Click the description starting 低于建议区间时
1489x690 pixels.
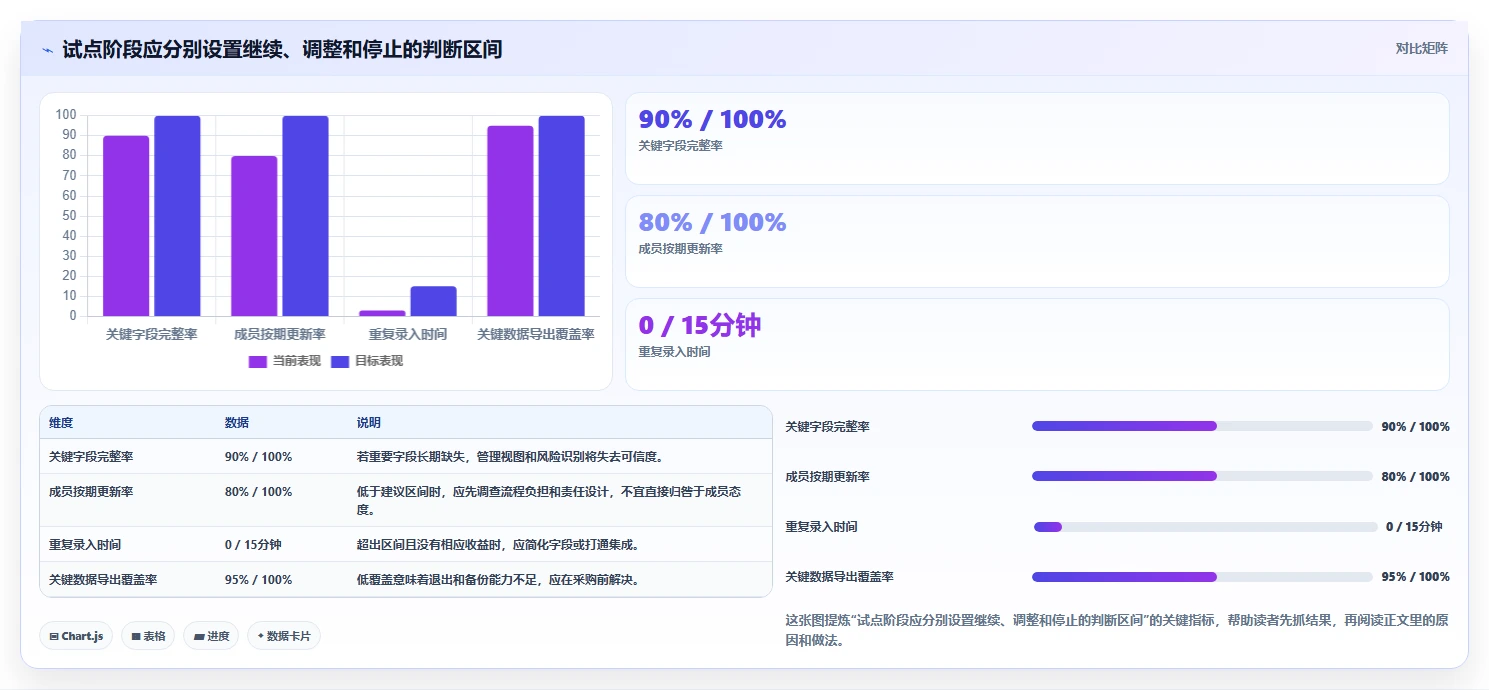click(549, 500)
